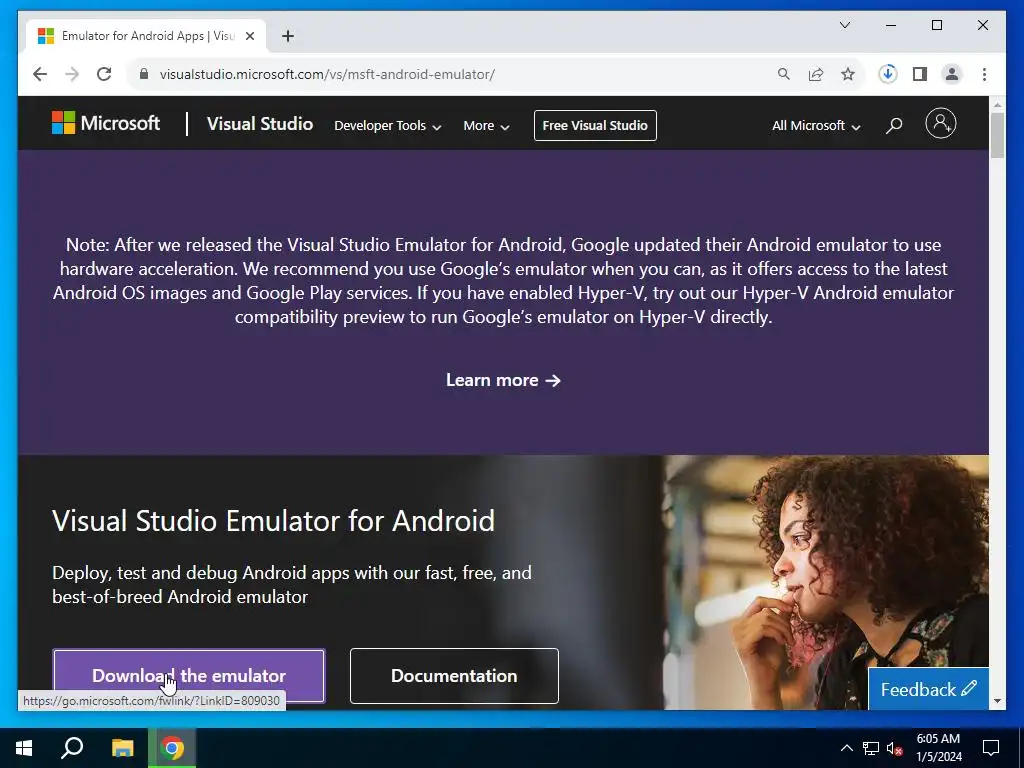Open the site search magnifier icon
Viewport: 1024px width, 768px height.
[894, 125]
